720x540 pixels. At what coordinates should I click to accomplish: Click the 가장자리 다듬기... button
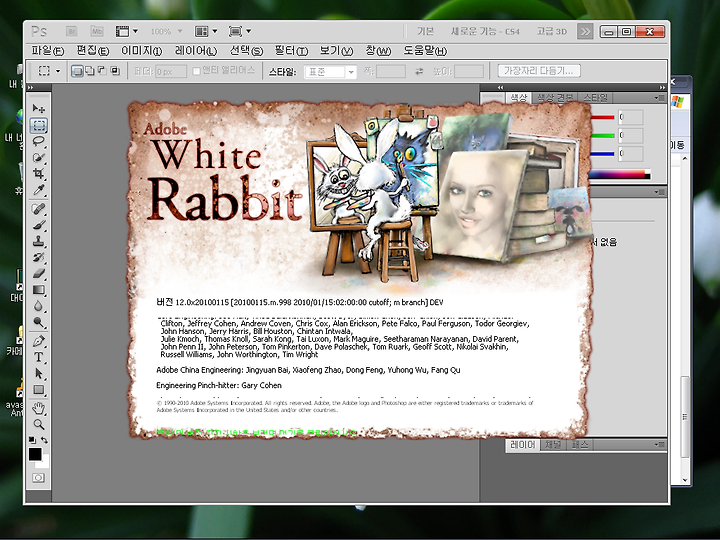[x=539, y=71]
